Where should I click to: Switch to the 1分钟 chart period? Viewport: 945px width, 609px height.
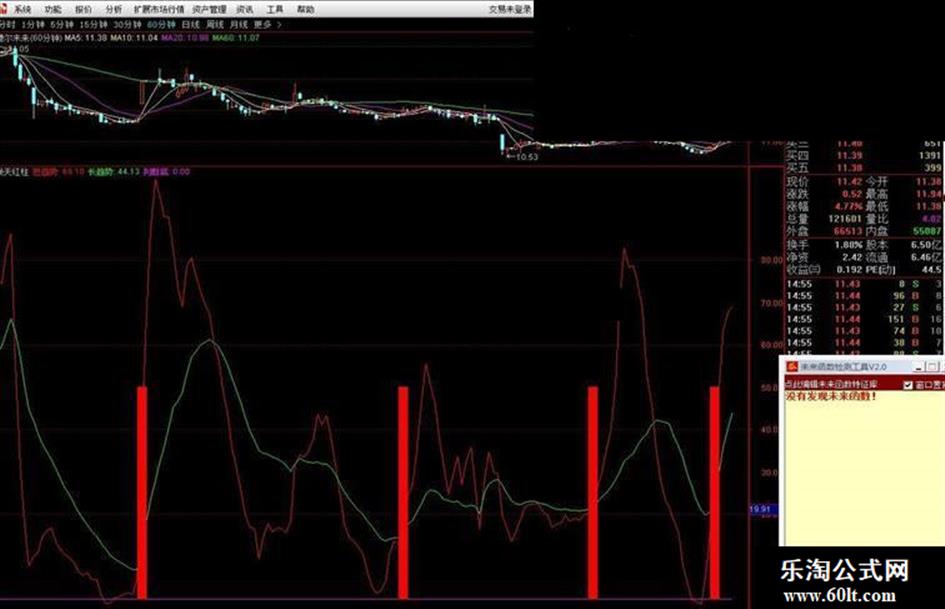click(x=33, y=25)
